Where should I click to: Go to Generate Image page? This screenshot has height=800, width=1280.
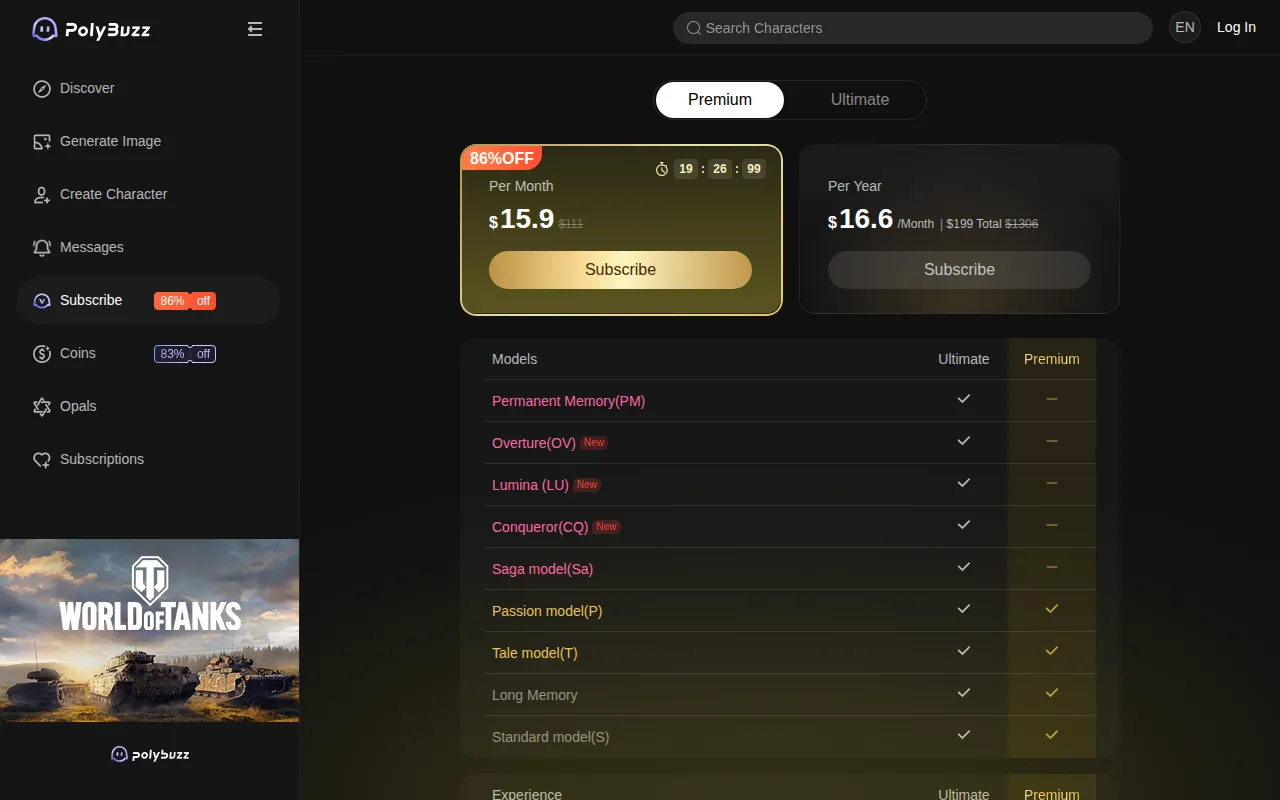[x=148, y=141]
